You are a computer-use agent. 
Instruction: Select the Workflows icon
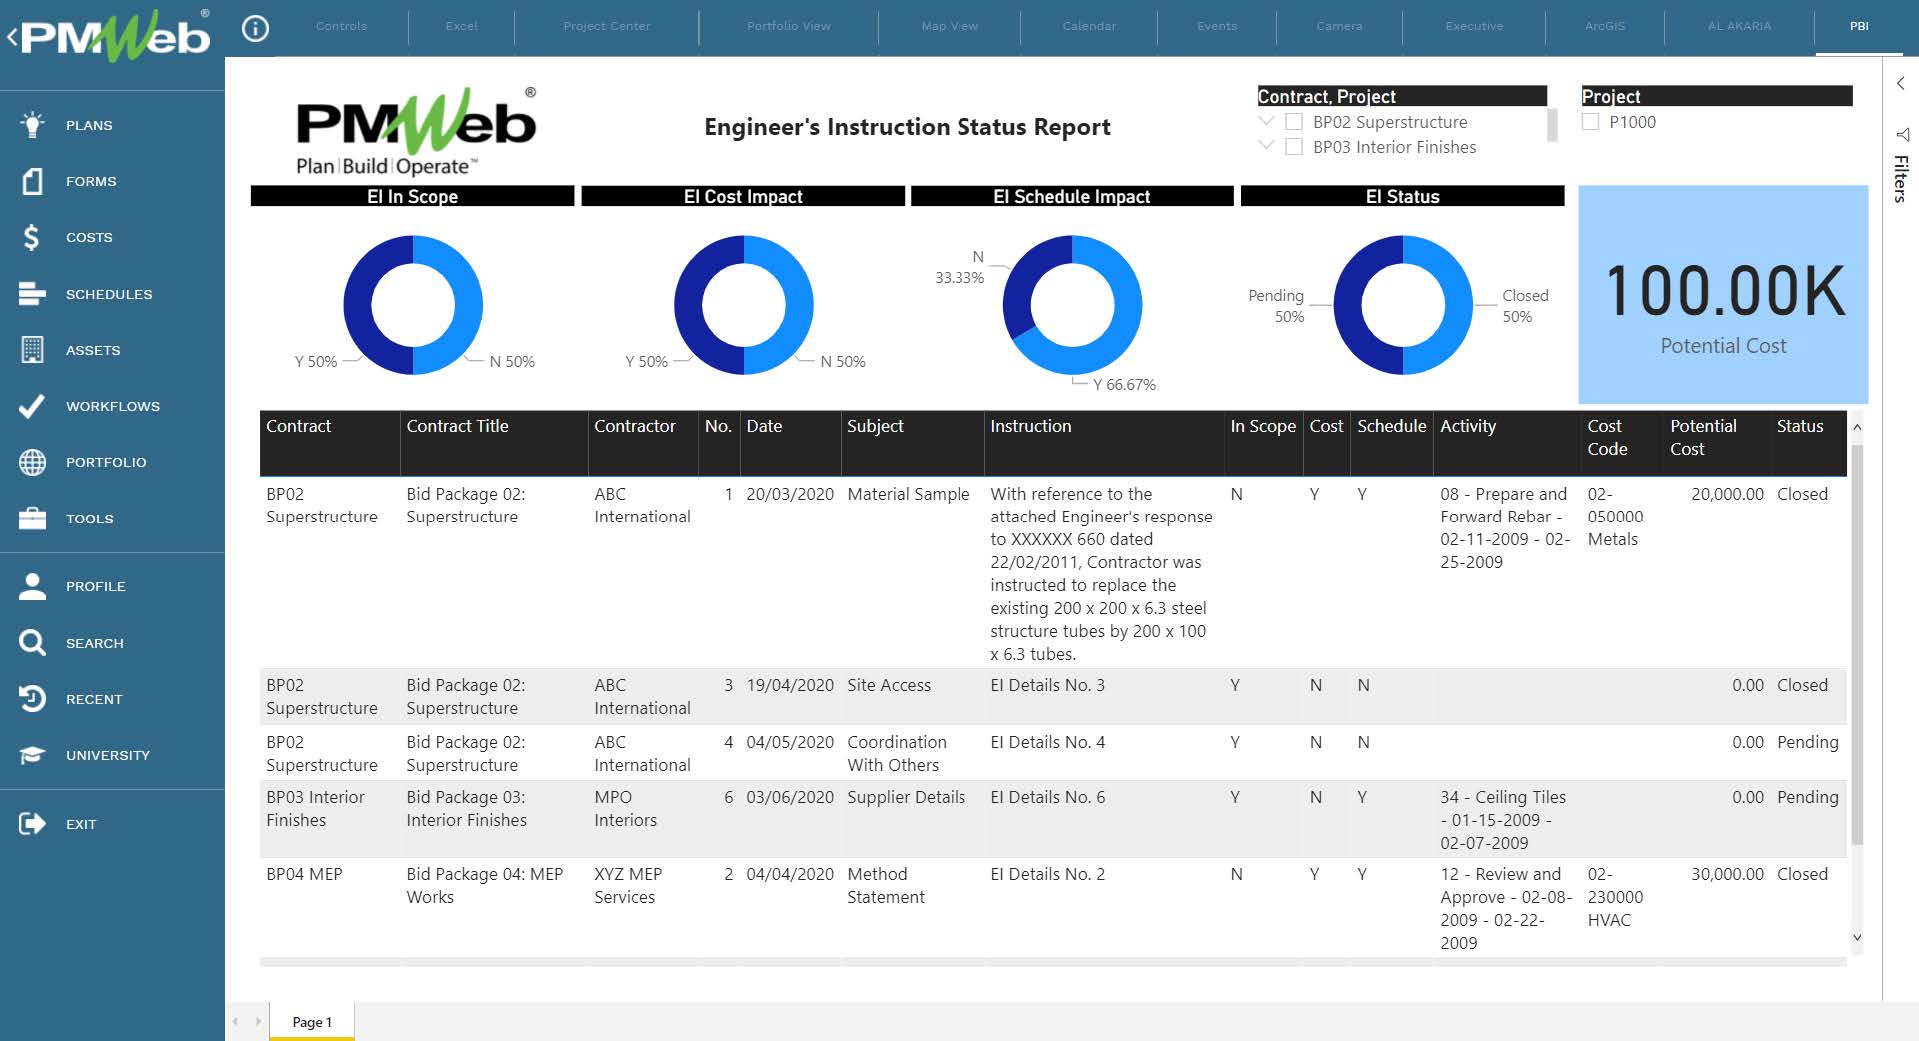(x=31, y=405)
